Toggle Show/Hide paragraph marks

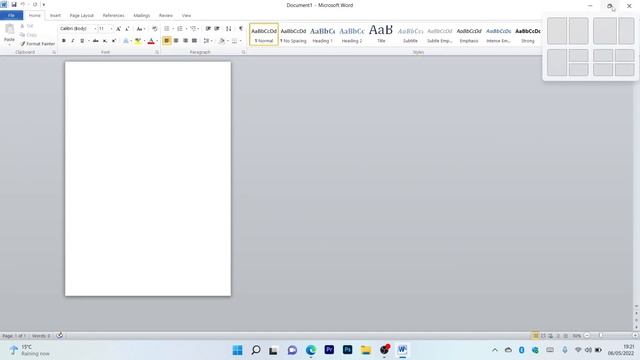tap(241, 29)
